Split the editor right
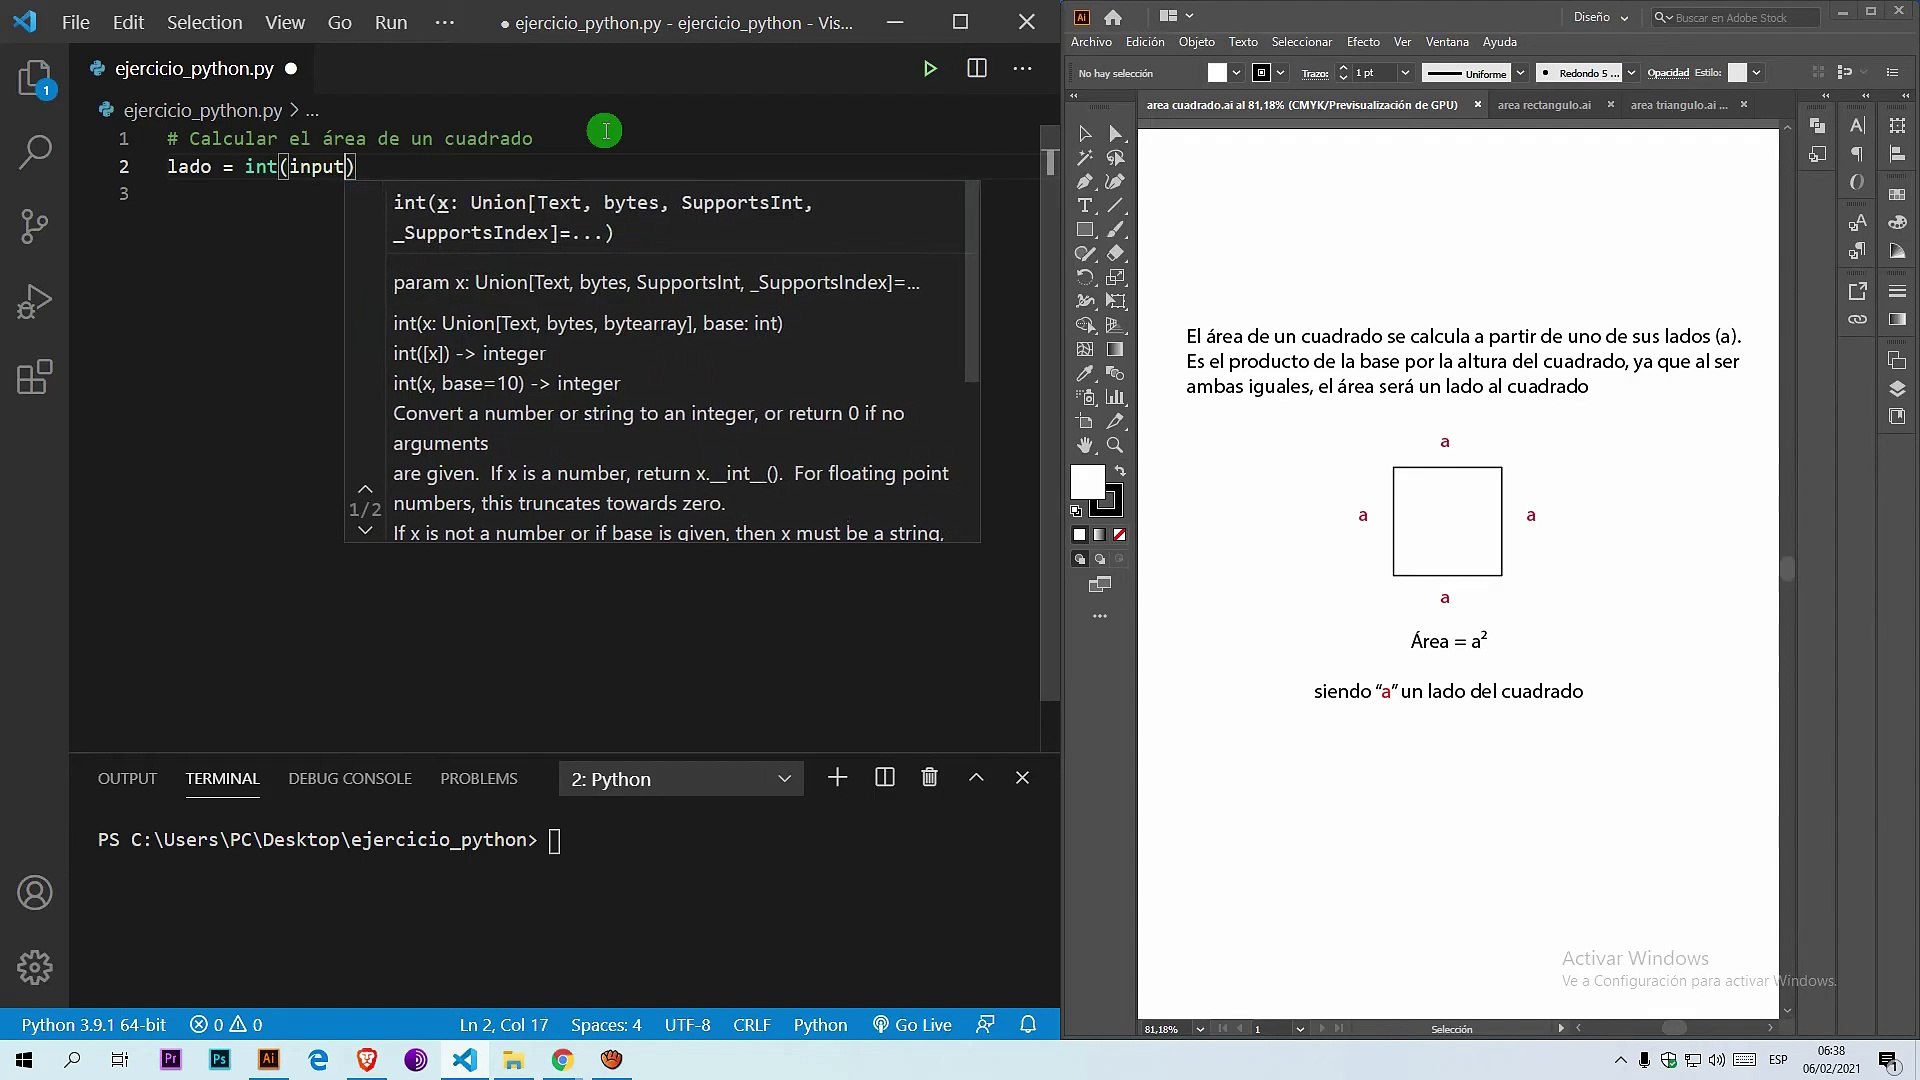The height and width of the screenshot is (1080, 1920). [977, 68]
